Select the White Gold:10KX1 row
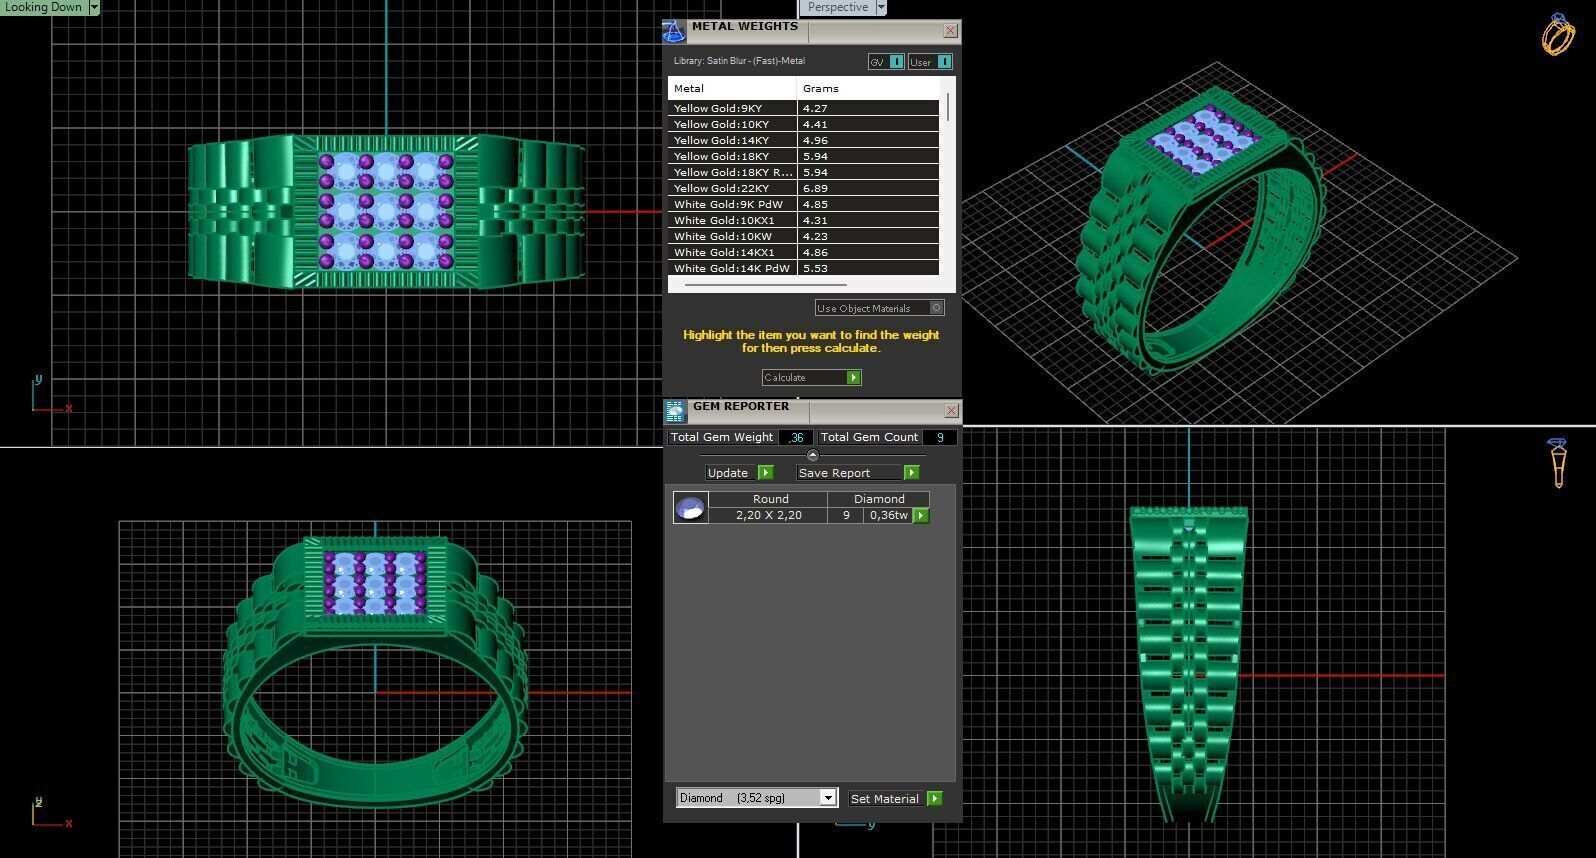 pyautogui.click(x=804, y=220)
